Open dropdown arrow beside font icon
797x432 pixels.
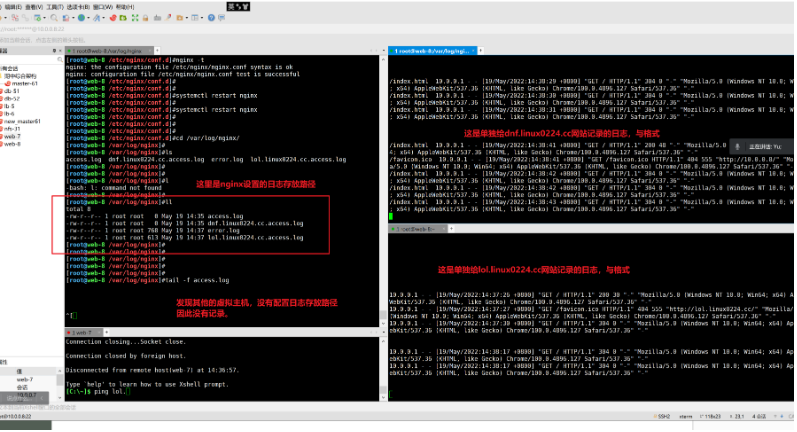point(104,18)
